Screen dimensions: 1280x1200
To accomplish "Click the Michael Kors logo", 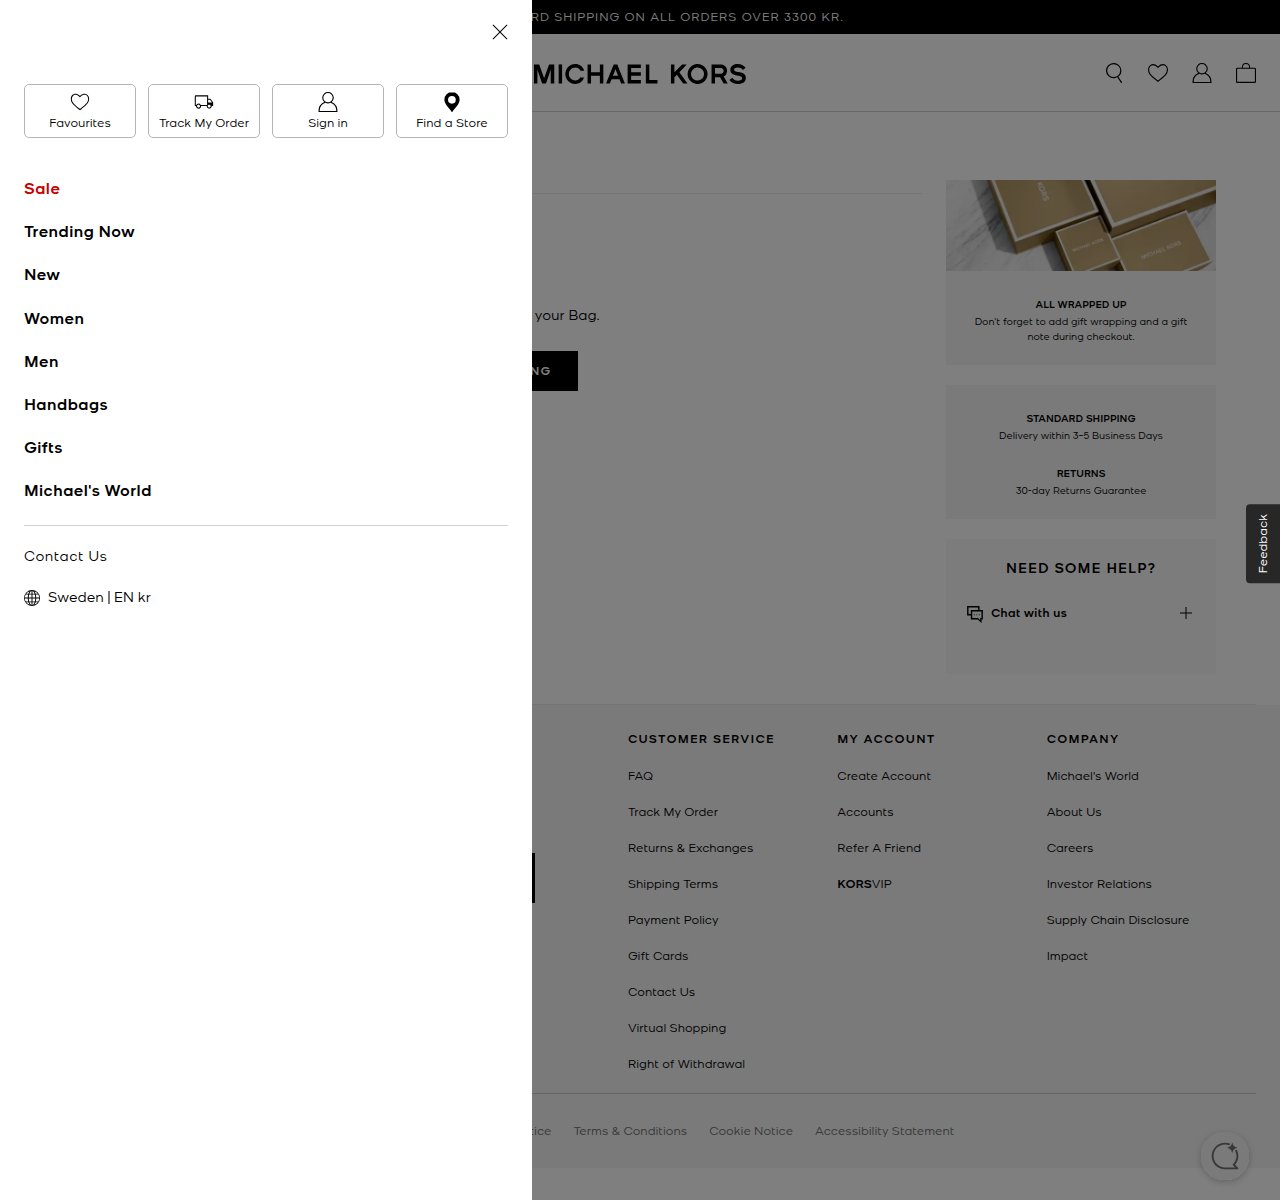I will point(640,74).
